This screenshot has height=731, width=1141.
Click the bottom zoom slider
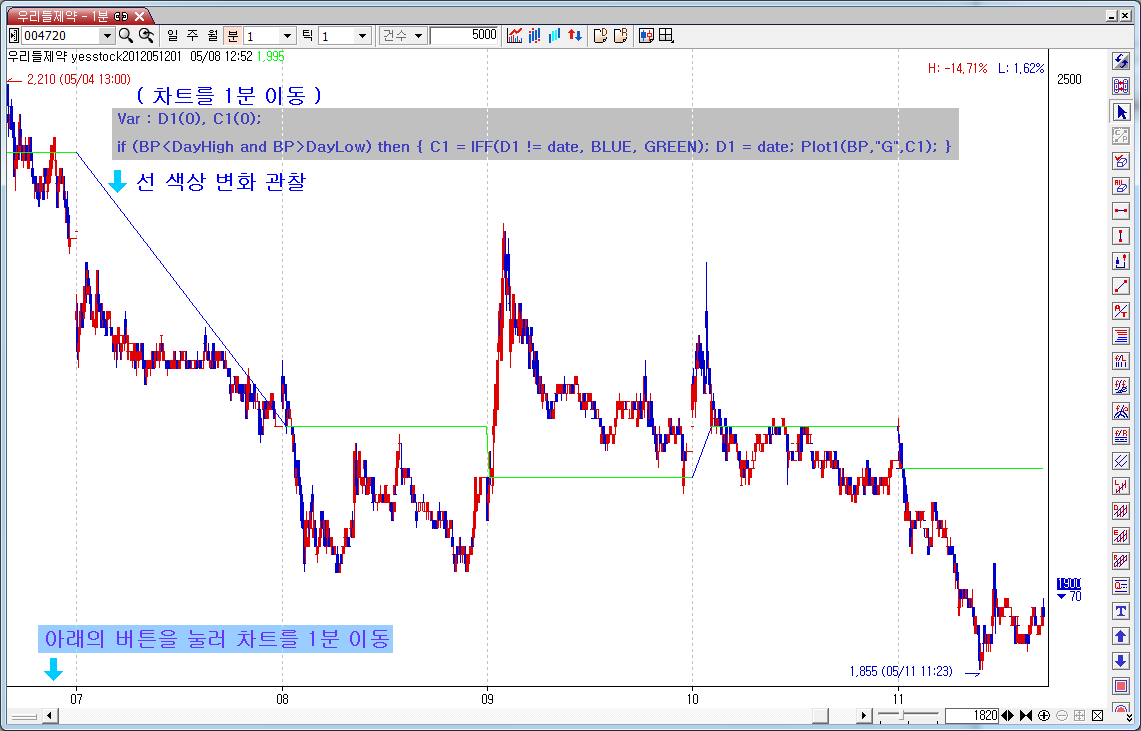pos(907,715)
